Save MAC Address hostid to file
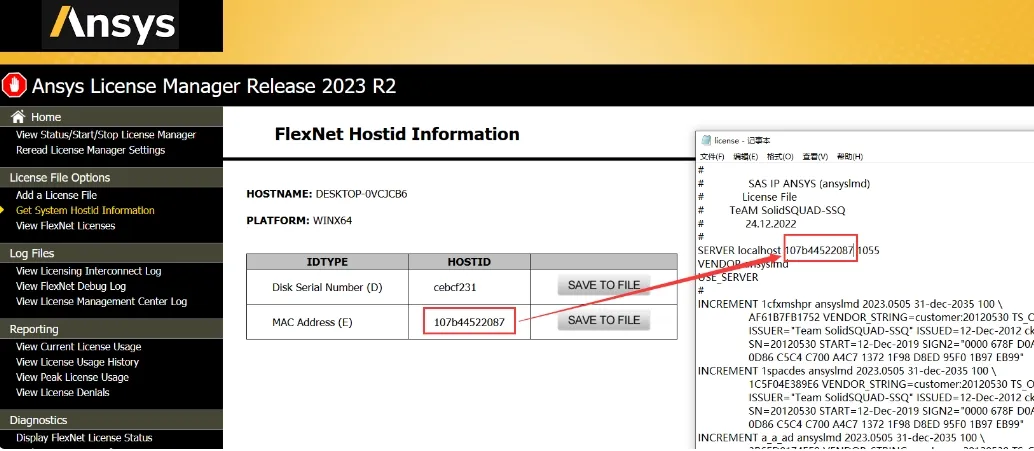The image size is (1034, 451). [603, 320]
